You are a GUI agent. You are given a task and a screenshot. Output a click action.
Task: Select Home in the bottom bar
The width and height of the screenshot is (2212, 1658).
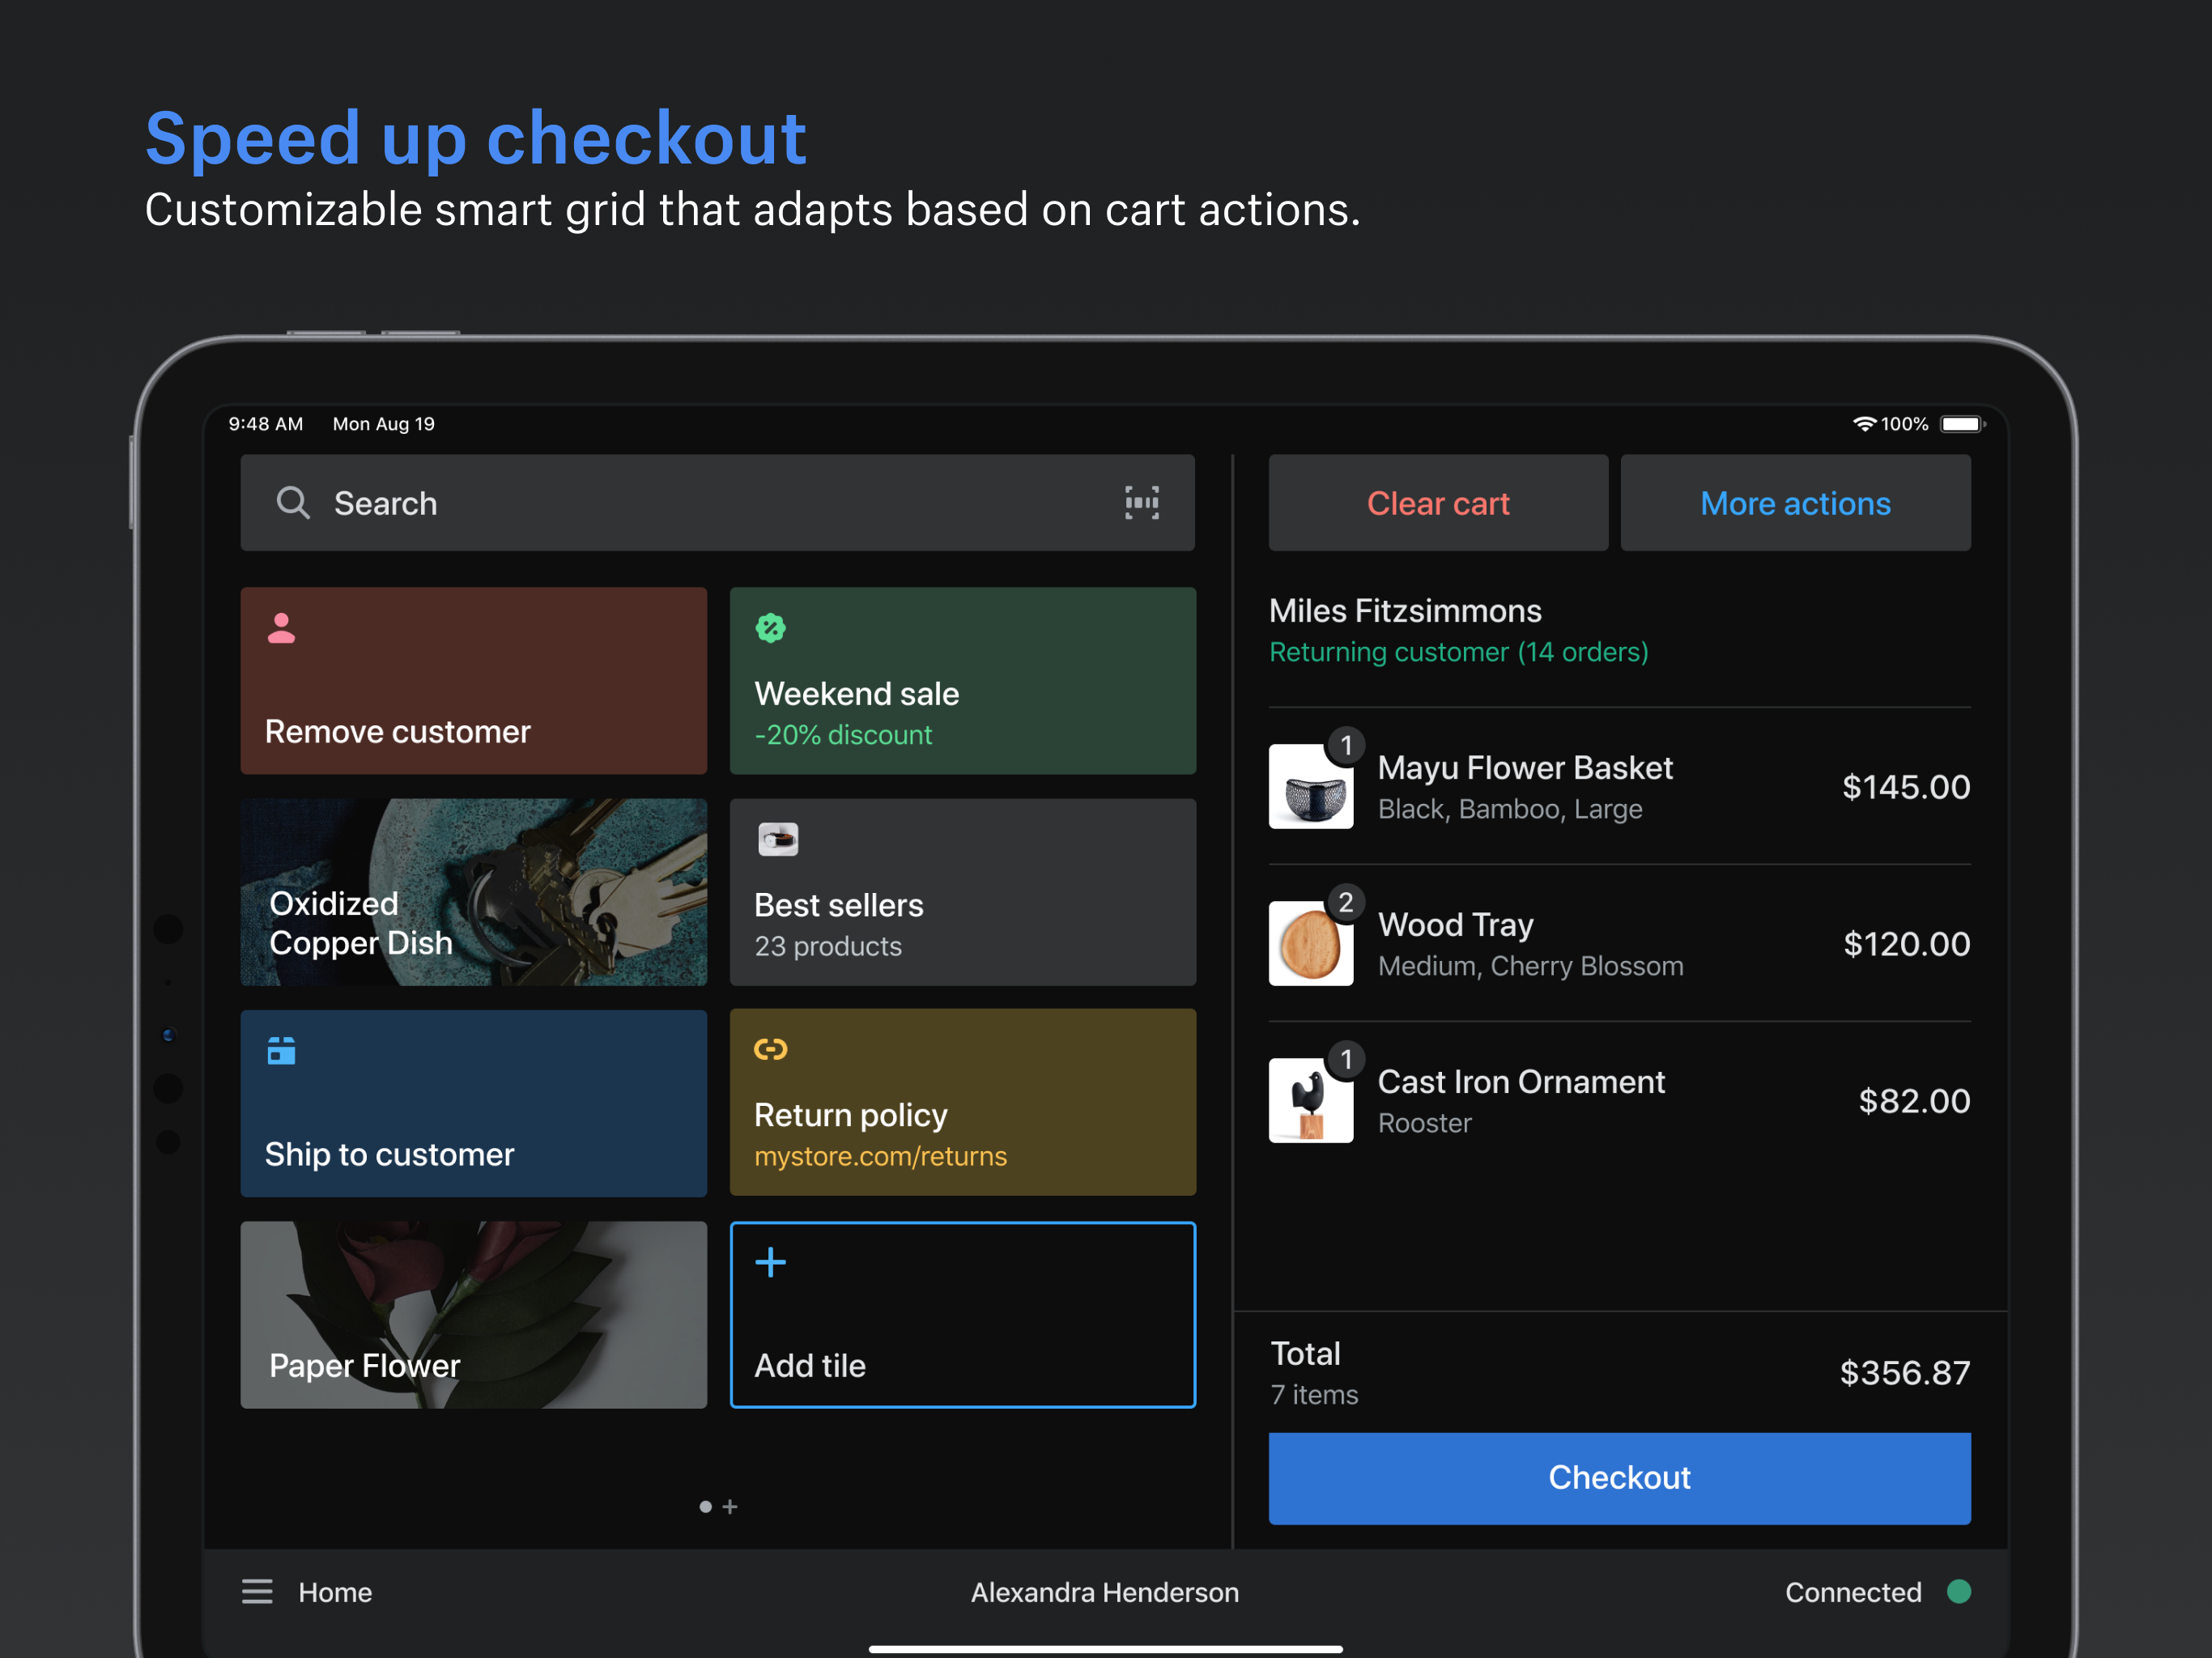click(334, 1592)
